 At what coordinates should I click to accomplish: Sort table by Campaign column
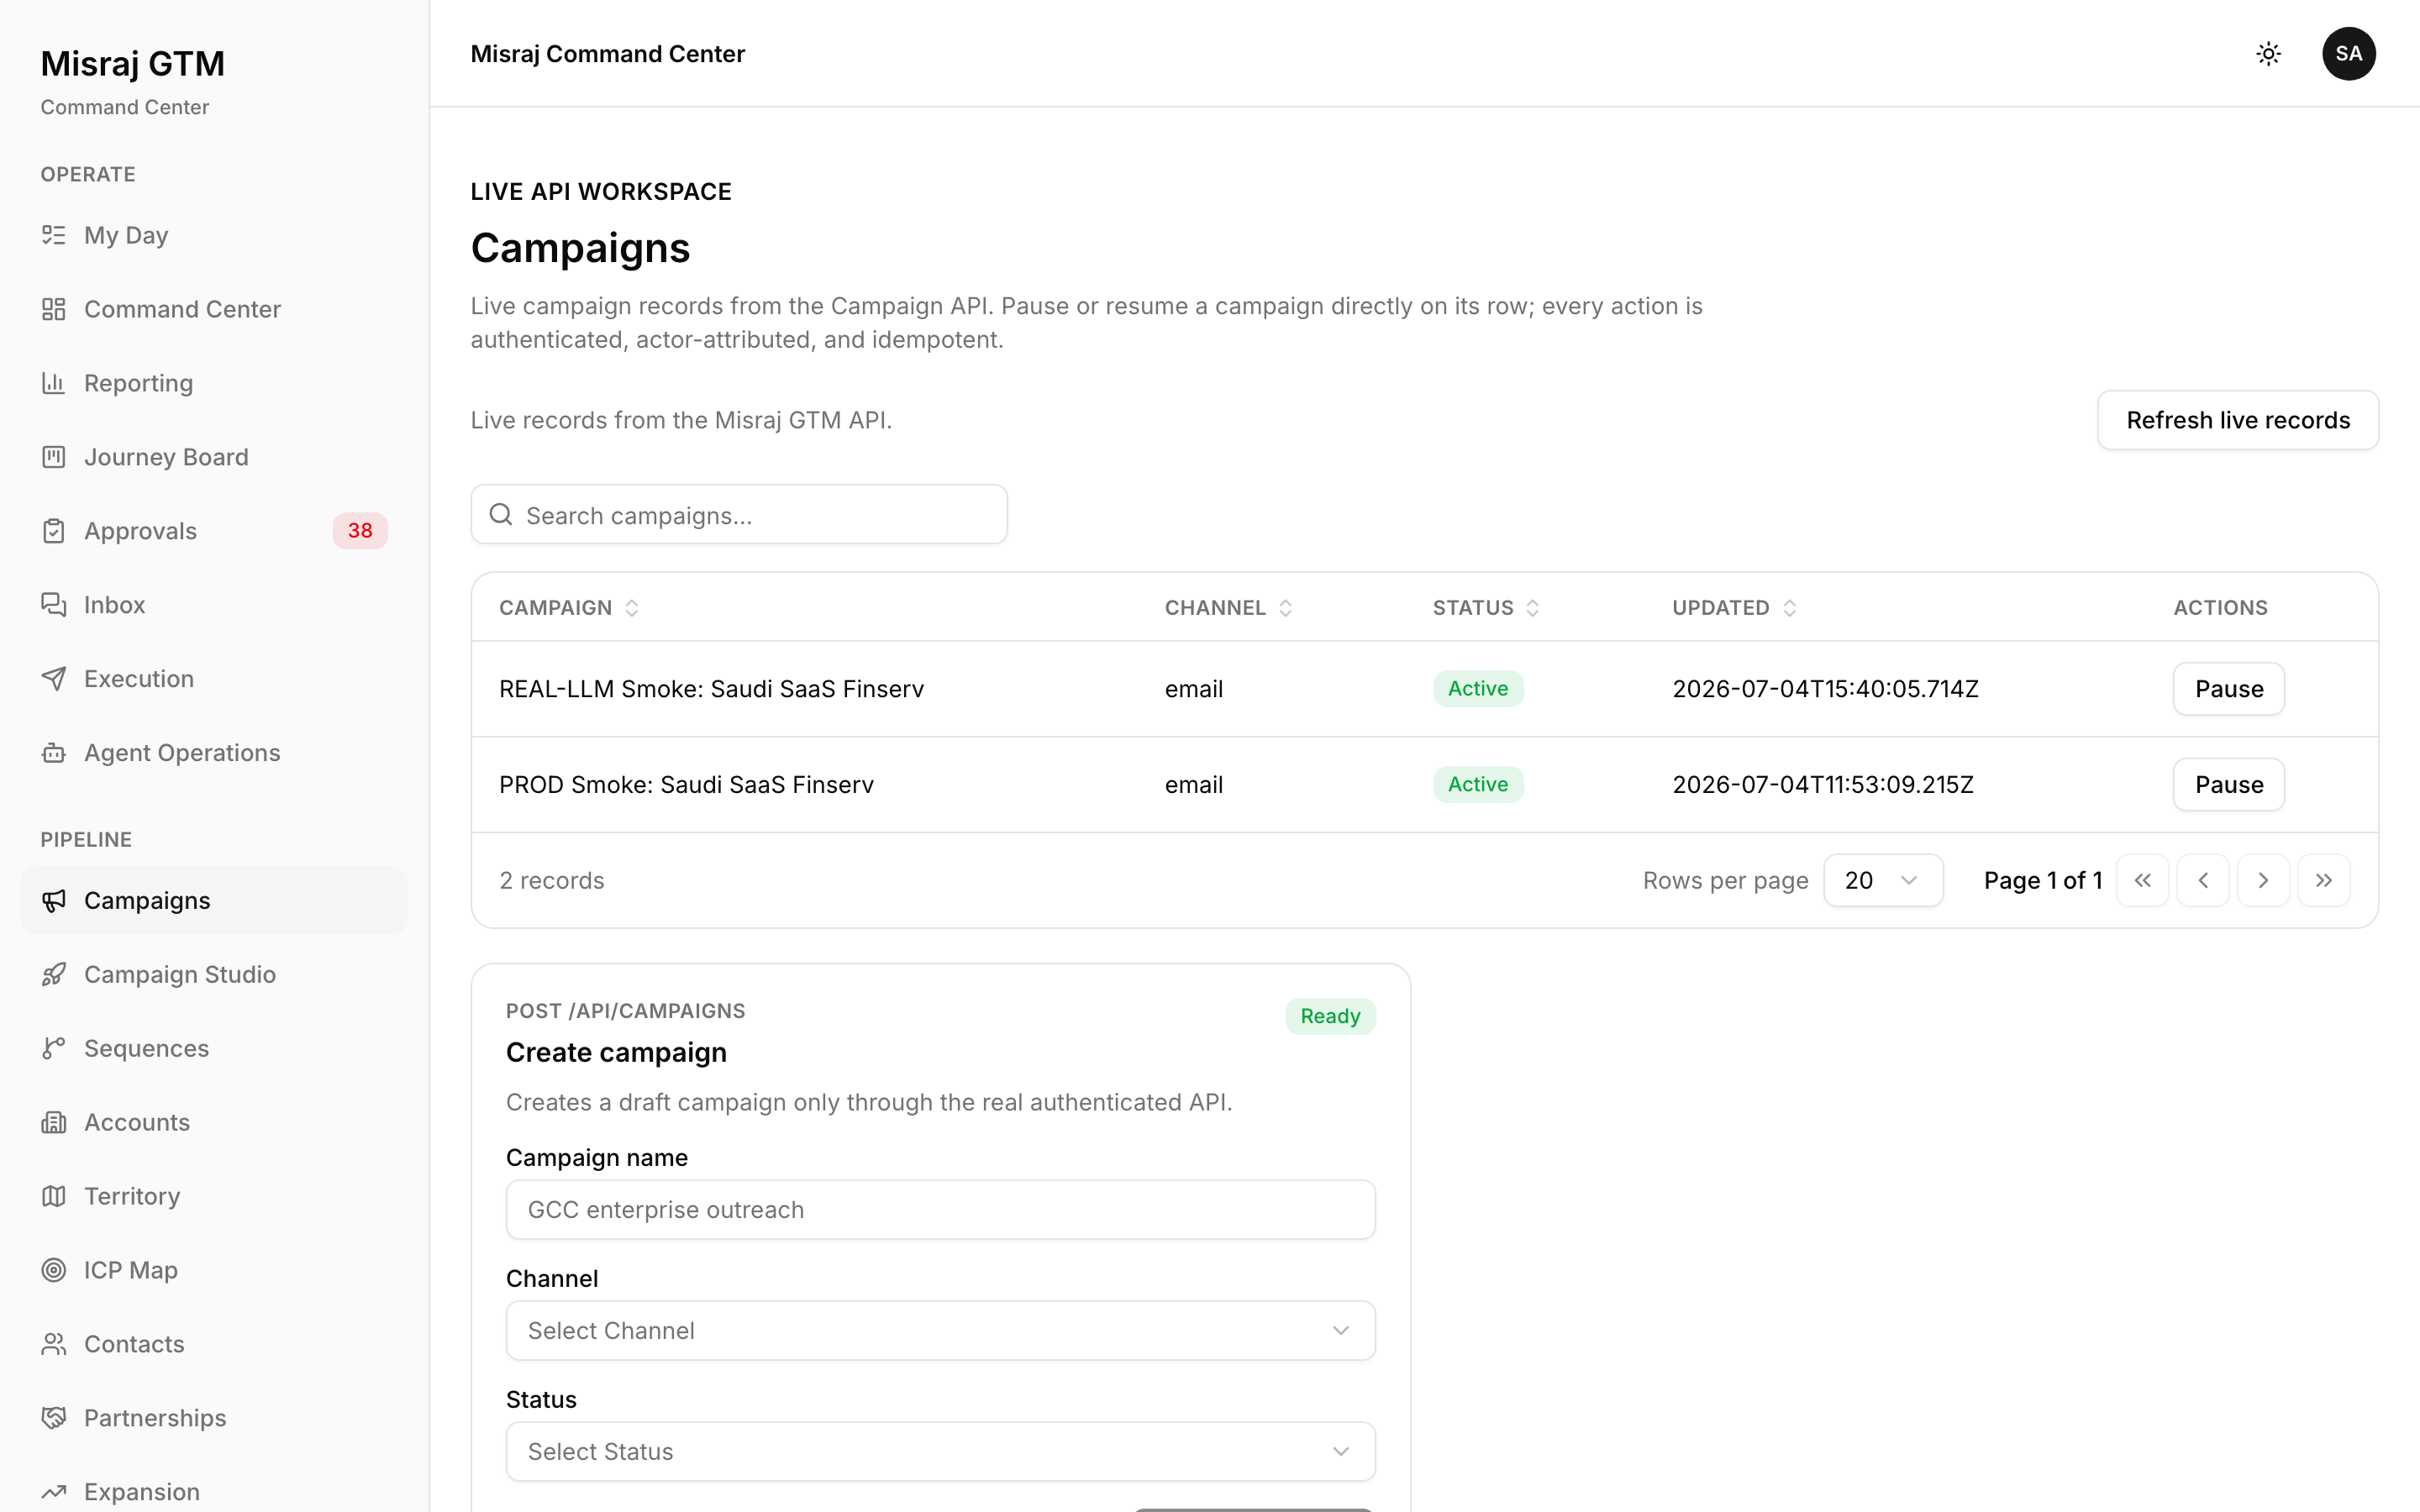[x=569, y=608]
